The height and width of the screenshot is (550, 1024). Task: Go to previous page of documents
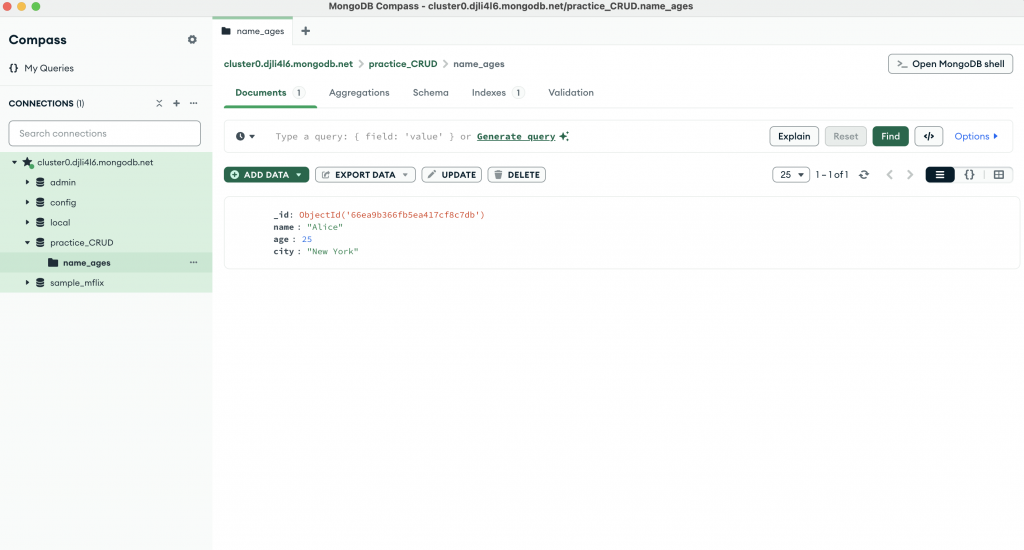click(x=889, y=174)
